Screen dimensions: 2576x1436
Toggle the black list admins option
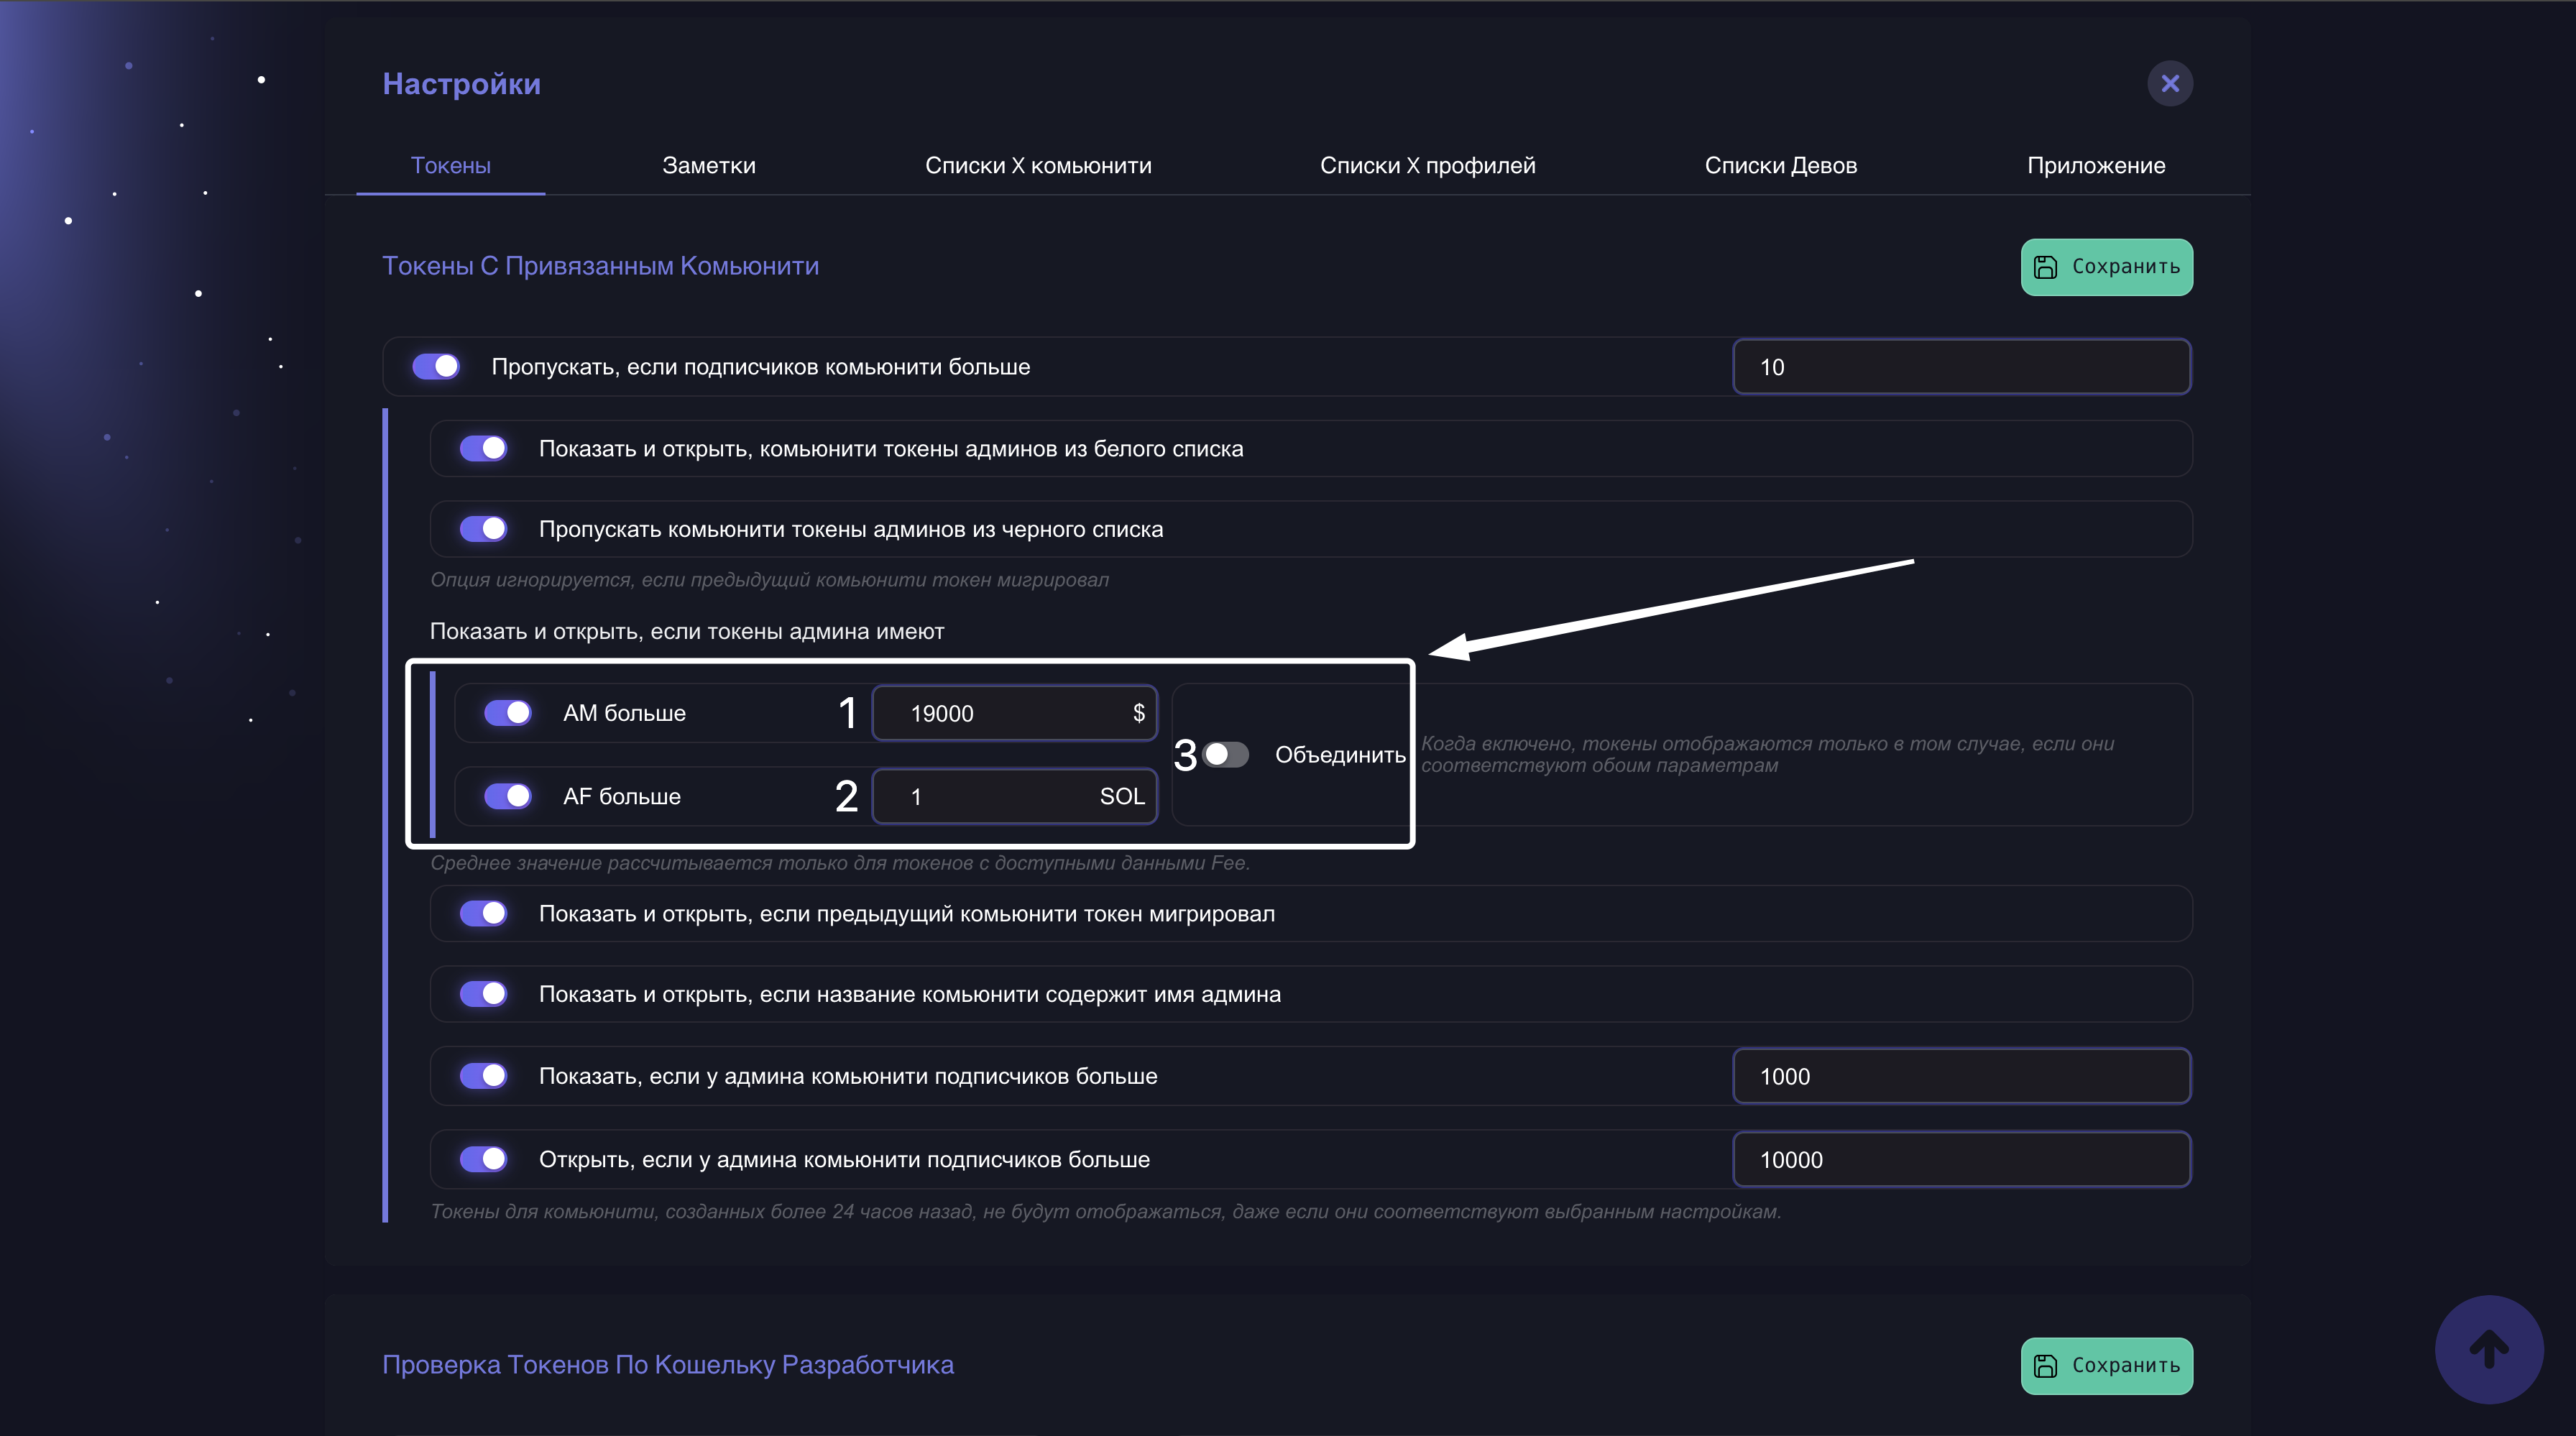click(484, 529)
